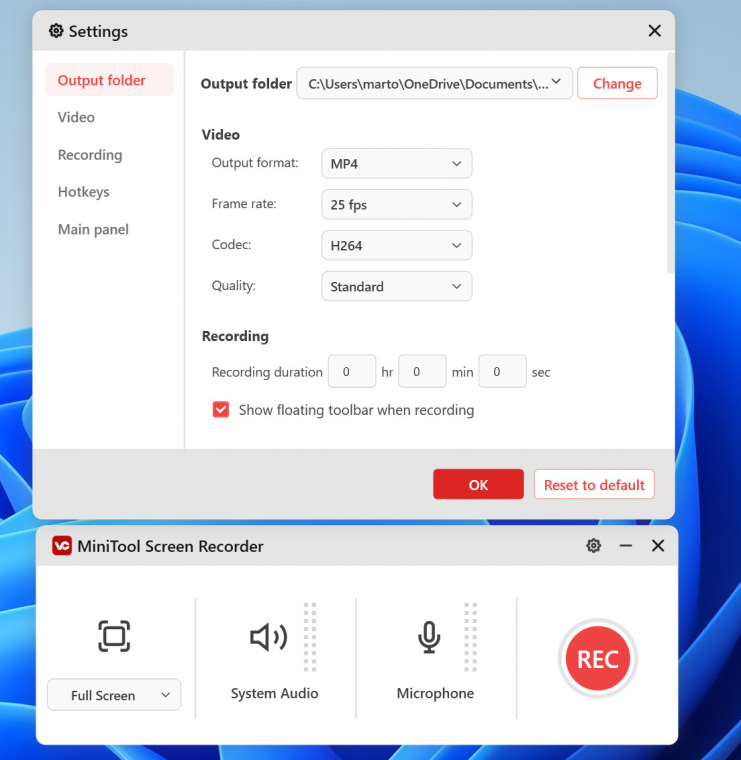Click the full screen capture region icon

(x=114, y=636)
